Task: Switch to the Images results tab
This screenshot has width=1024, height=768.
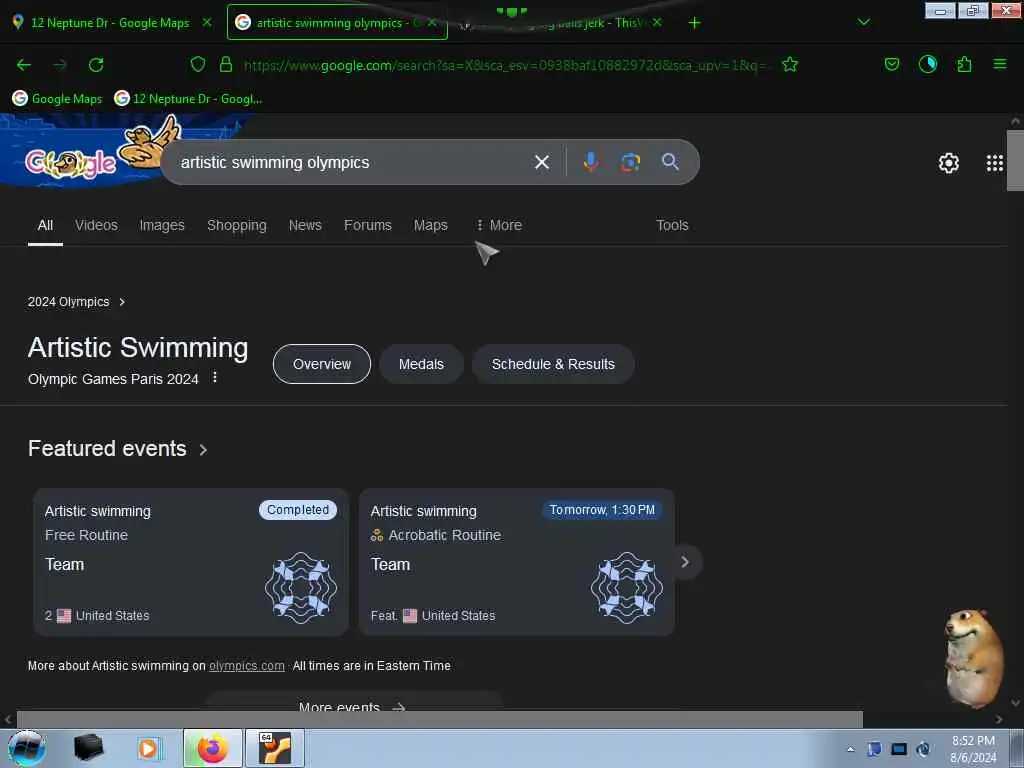Action: 162,225
